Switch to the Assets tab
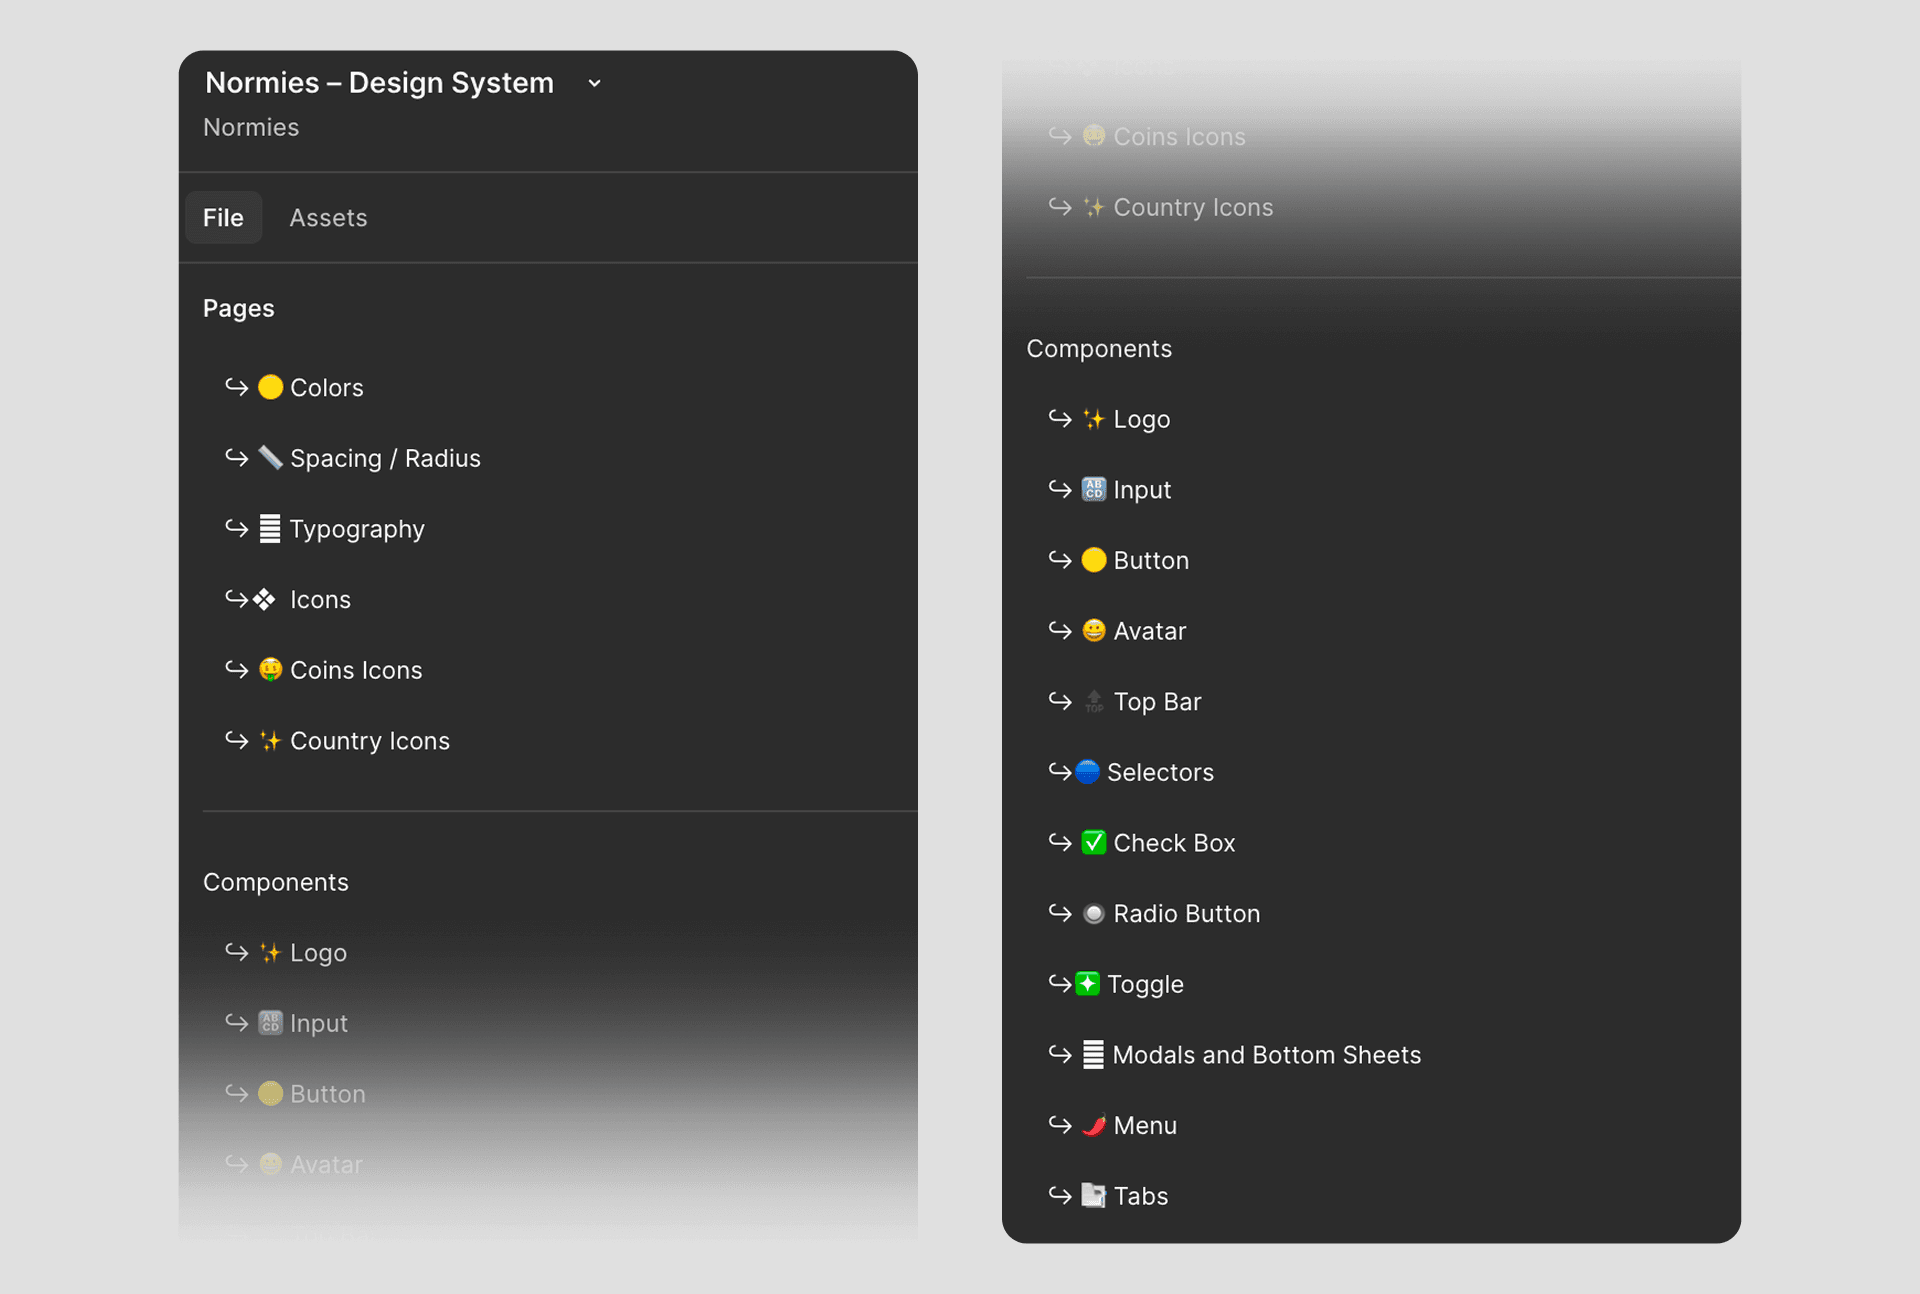The height and width of the screenshot is (1294, 1920). (x=328, y=218)
